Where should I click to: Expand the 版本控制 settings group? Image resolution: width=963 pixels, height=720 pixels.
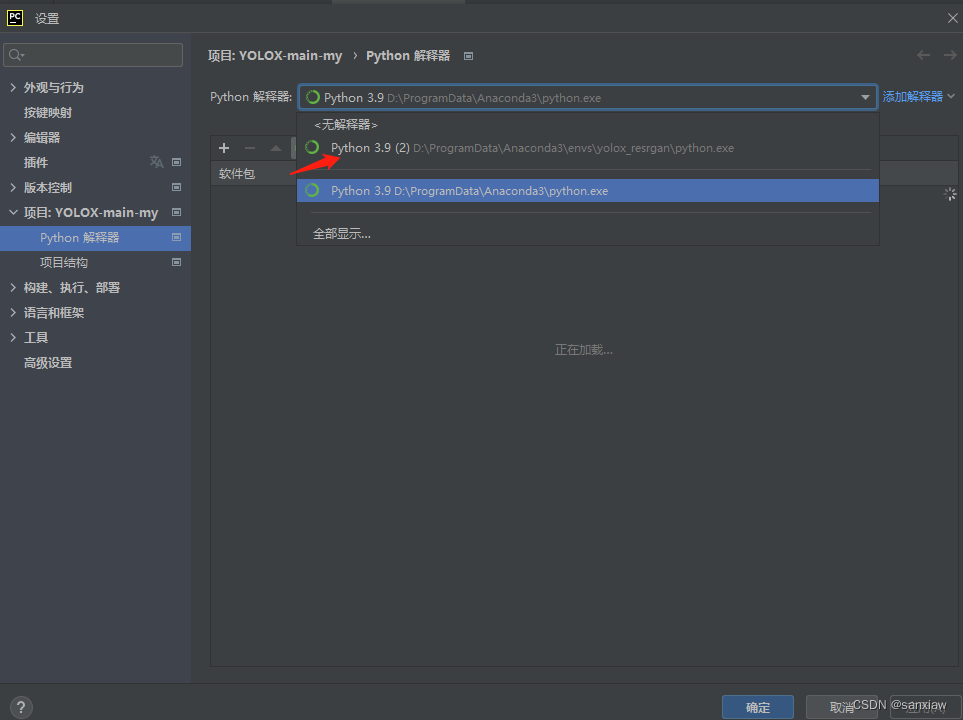click(x=13, y=187)
